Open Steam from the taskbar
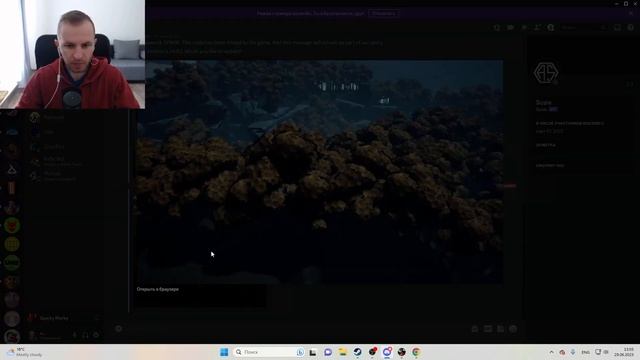 (358, 352)
